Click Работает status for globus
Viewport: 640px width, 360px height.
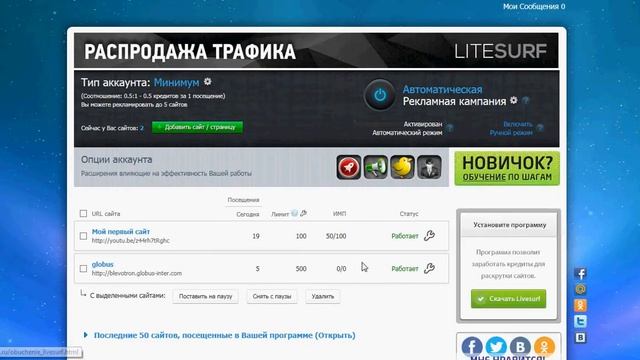click(x=405, y=269)
